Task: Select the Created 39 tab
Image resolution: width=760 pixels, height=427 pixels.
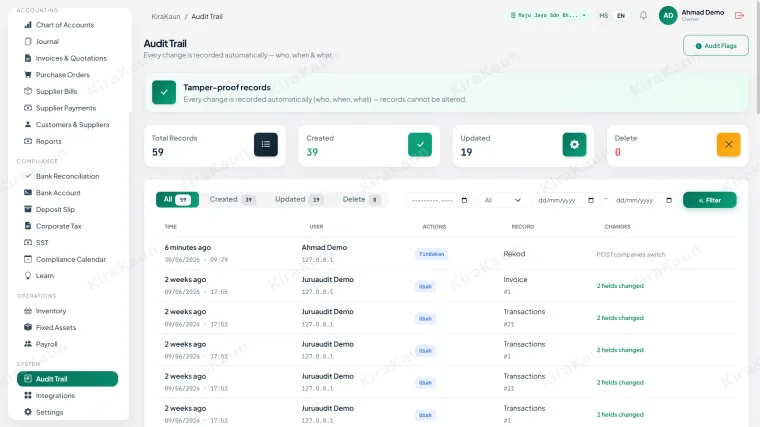Action: tap(232, 200)
